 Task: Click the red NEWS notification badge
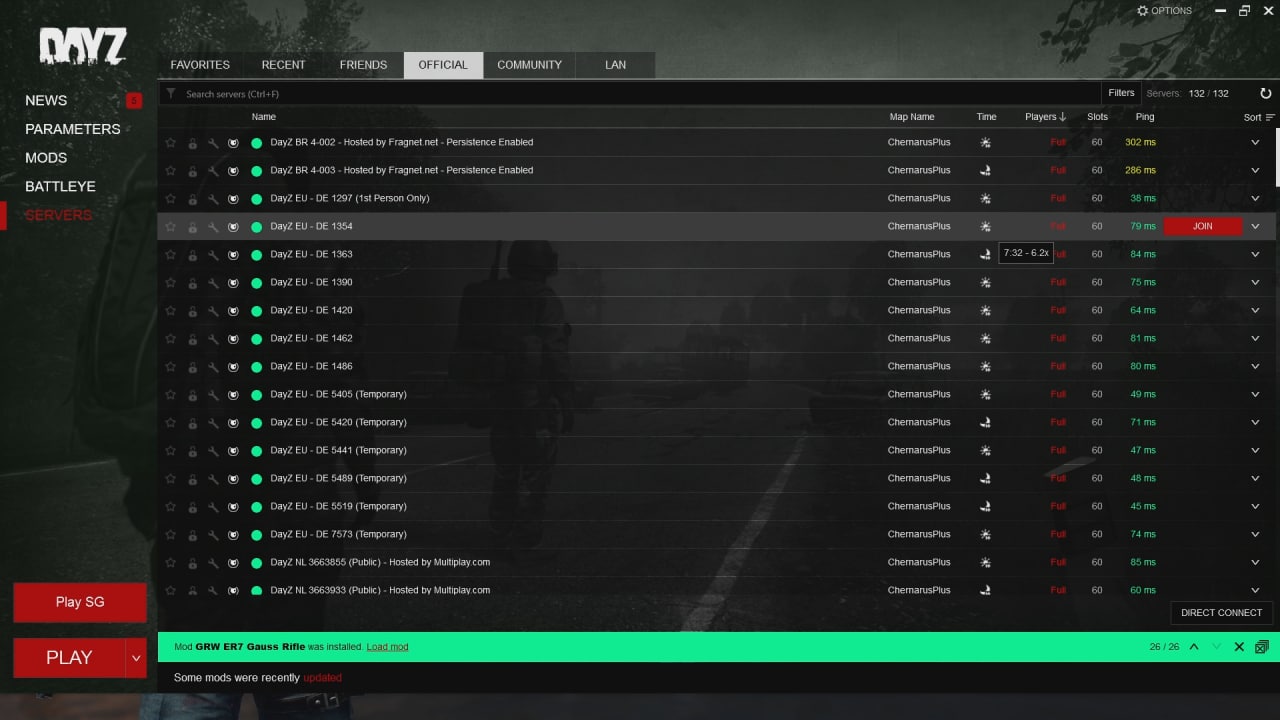[134, 100]
